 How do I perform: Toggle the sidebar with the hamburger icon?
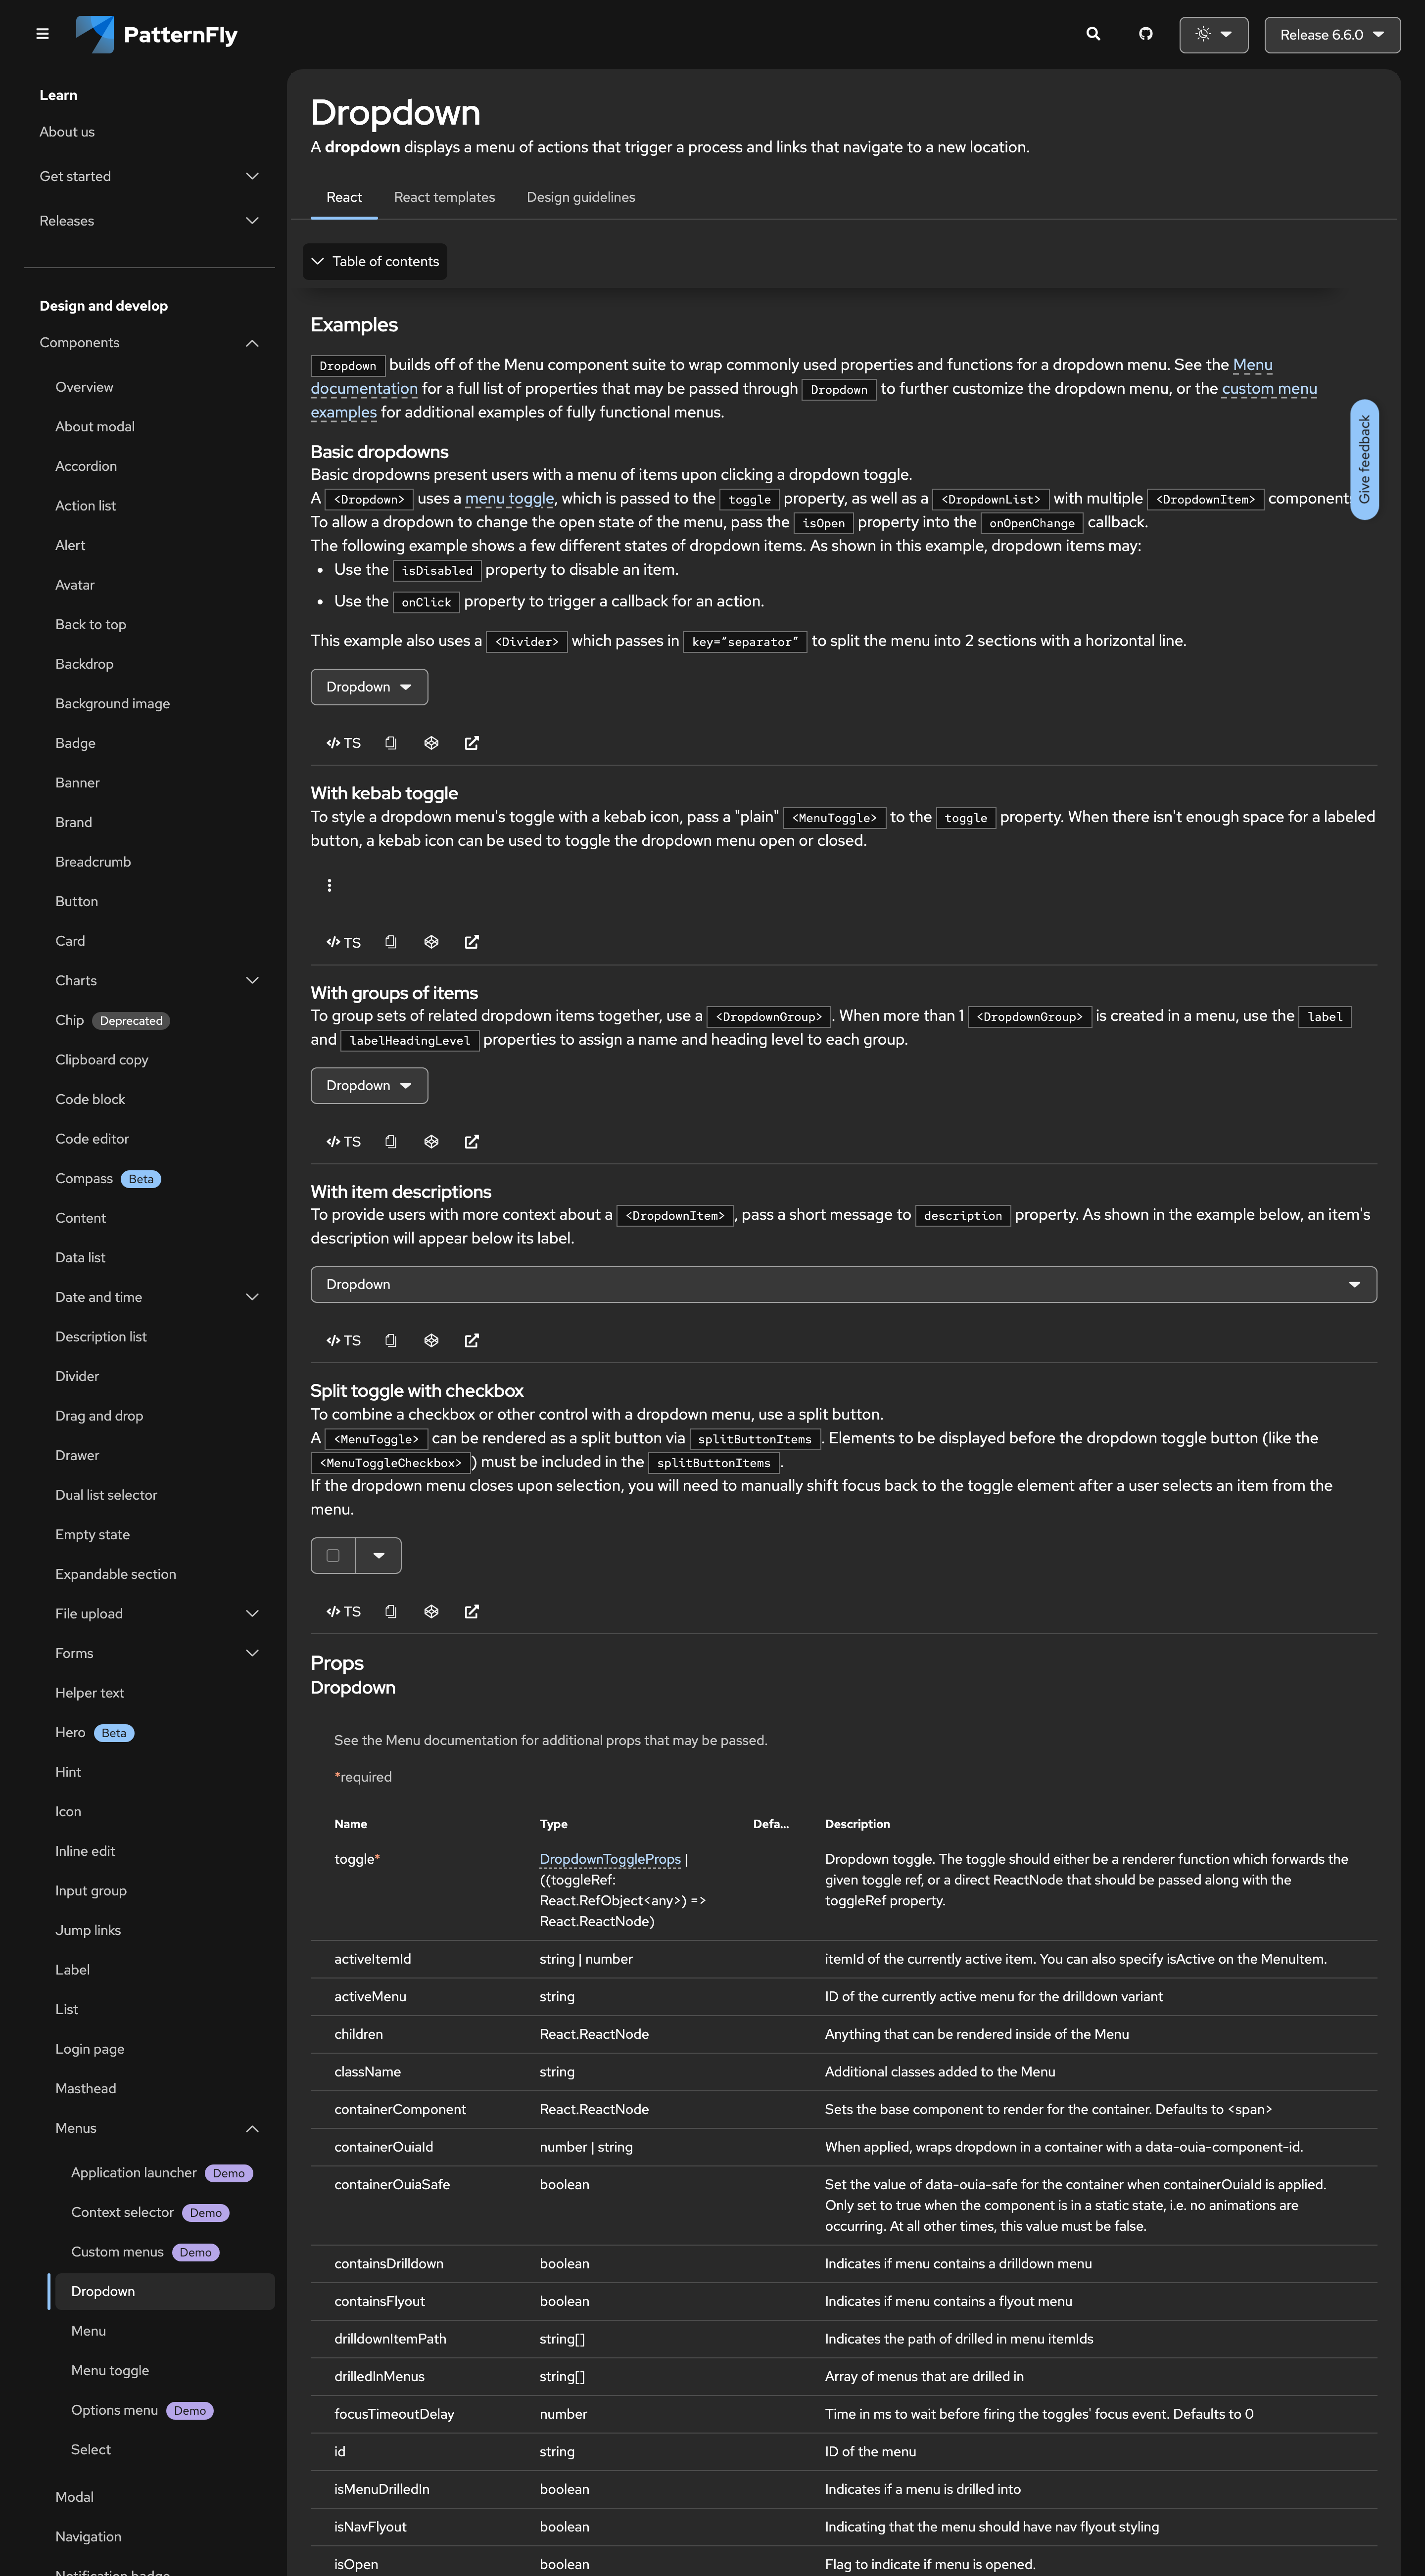pos(42,34)
